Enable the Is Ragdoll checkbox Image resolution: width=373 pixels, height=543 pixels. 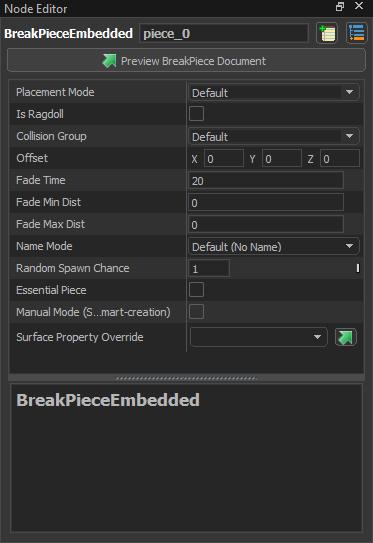(x=196, y=114)
